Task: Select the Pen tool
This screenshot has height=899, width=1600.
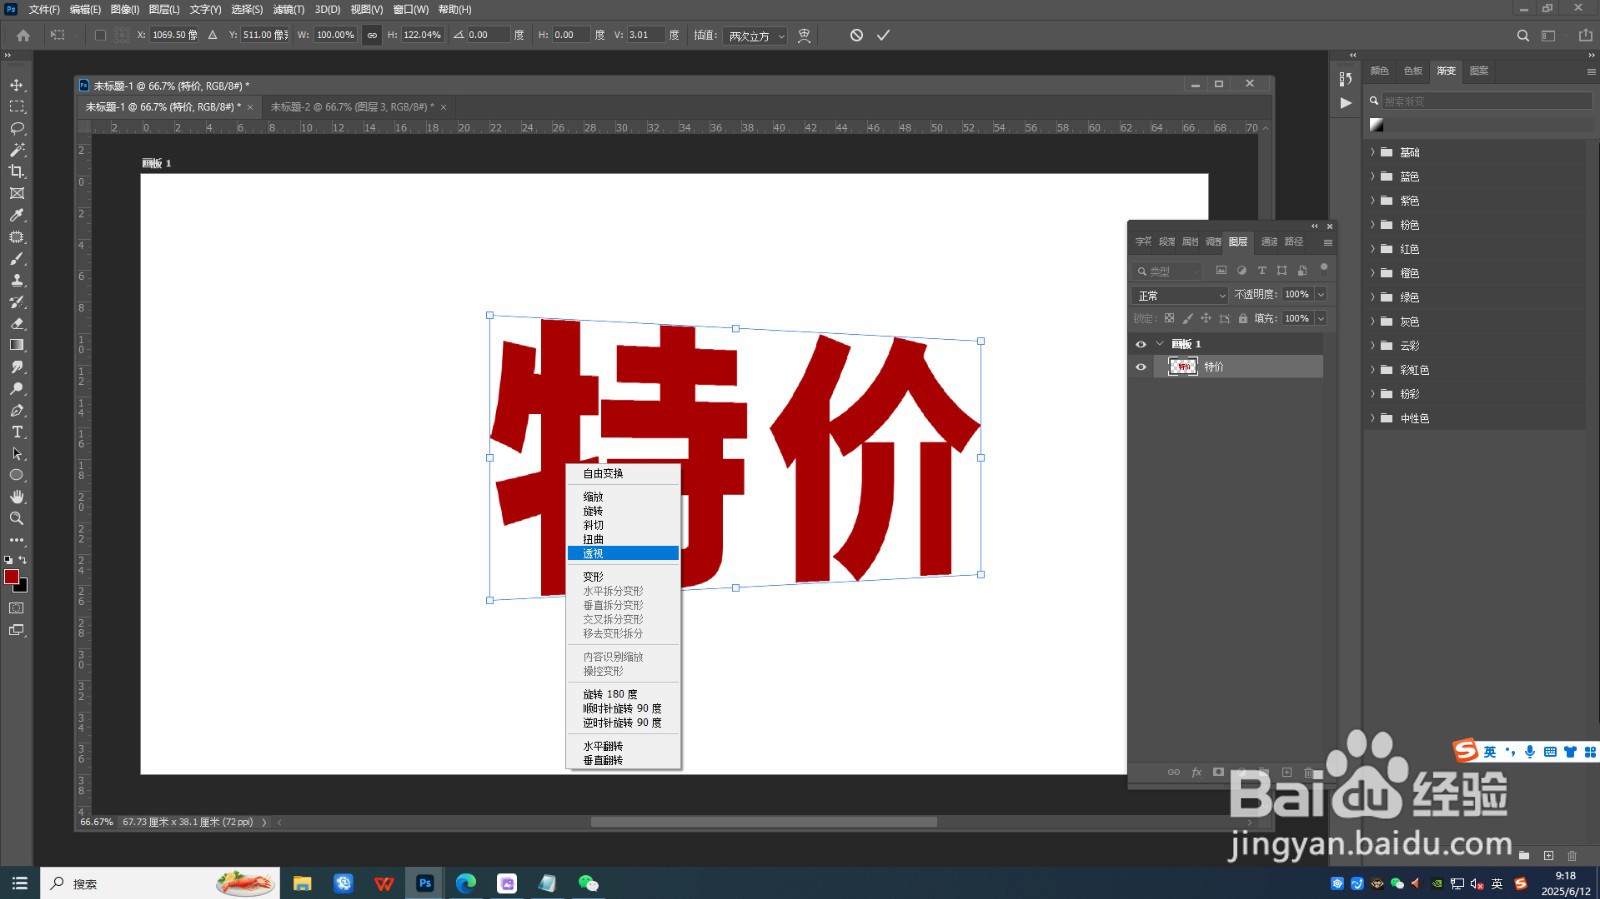Action: point(17,410)
